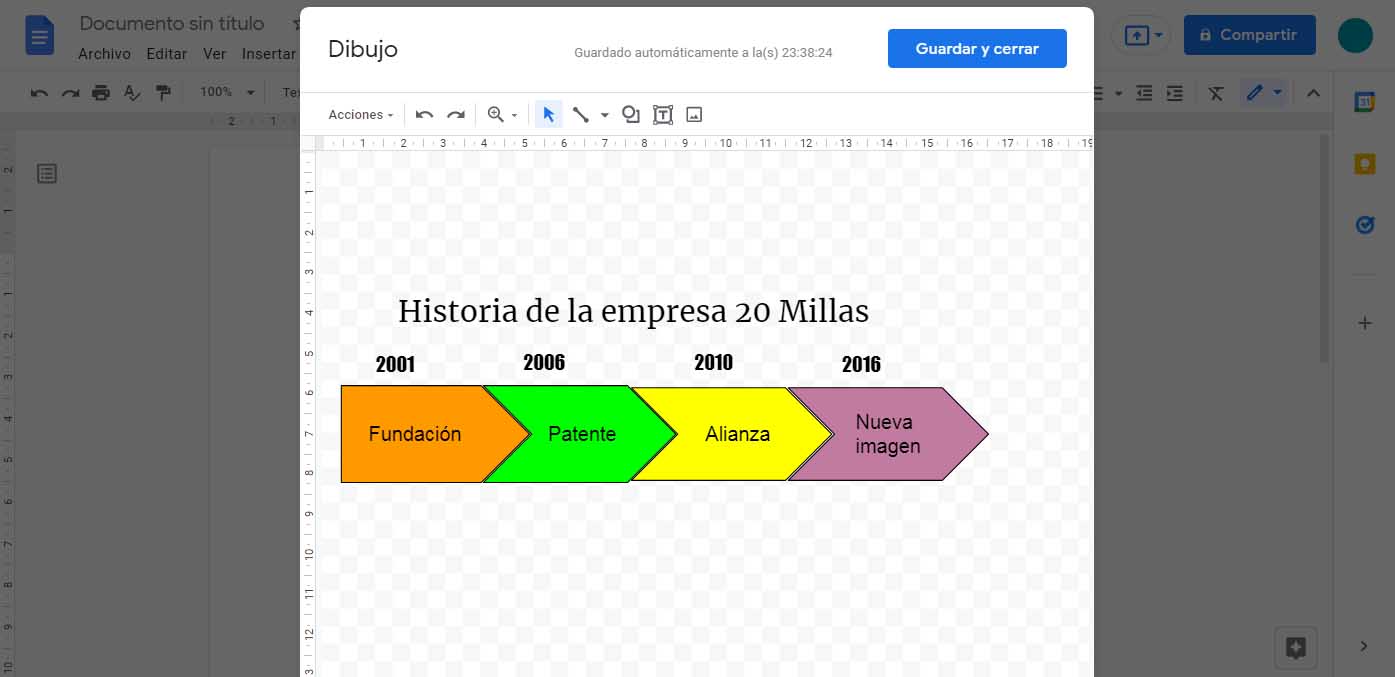Viewport: 1395px width, 677px height.
Task: Insert a text box into the drawing
Action: tap(662, 114)
